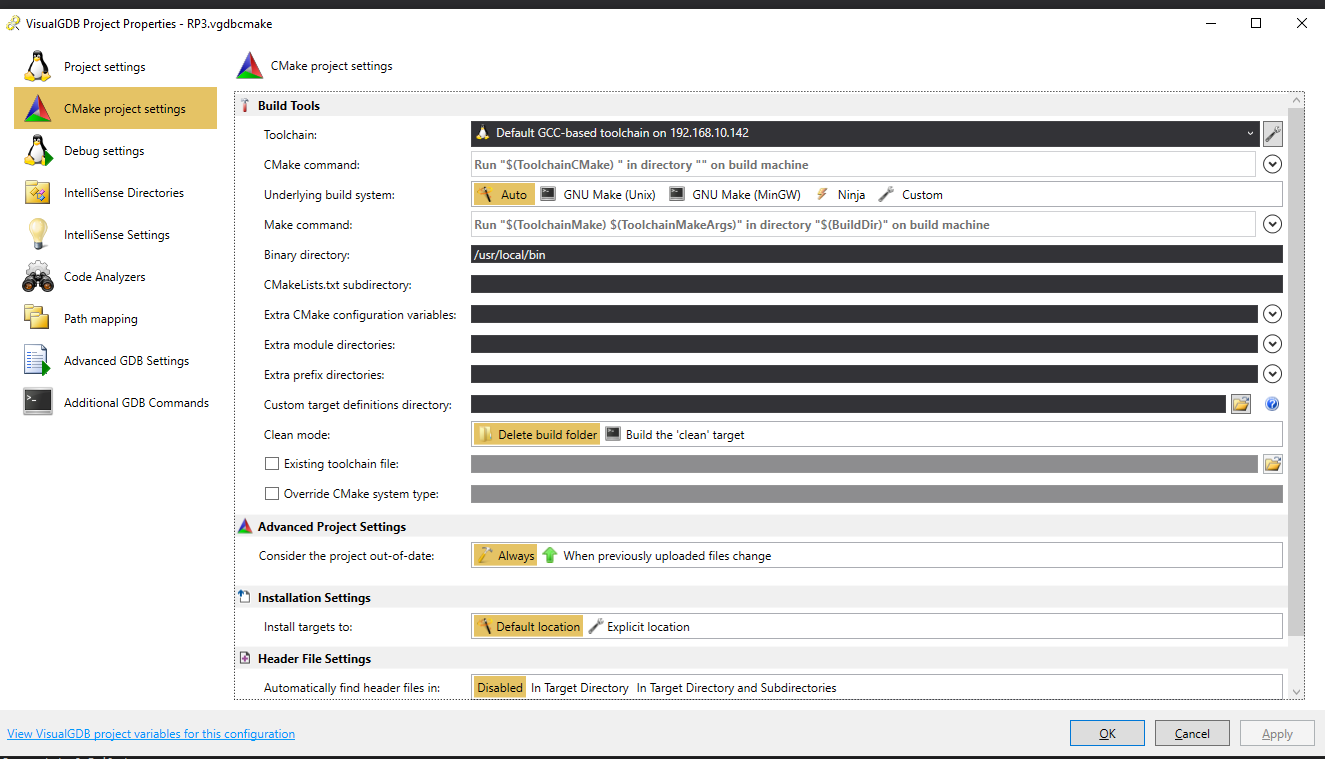Enable Existing toolchain file checkbox

coord(271,464)
